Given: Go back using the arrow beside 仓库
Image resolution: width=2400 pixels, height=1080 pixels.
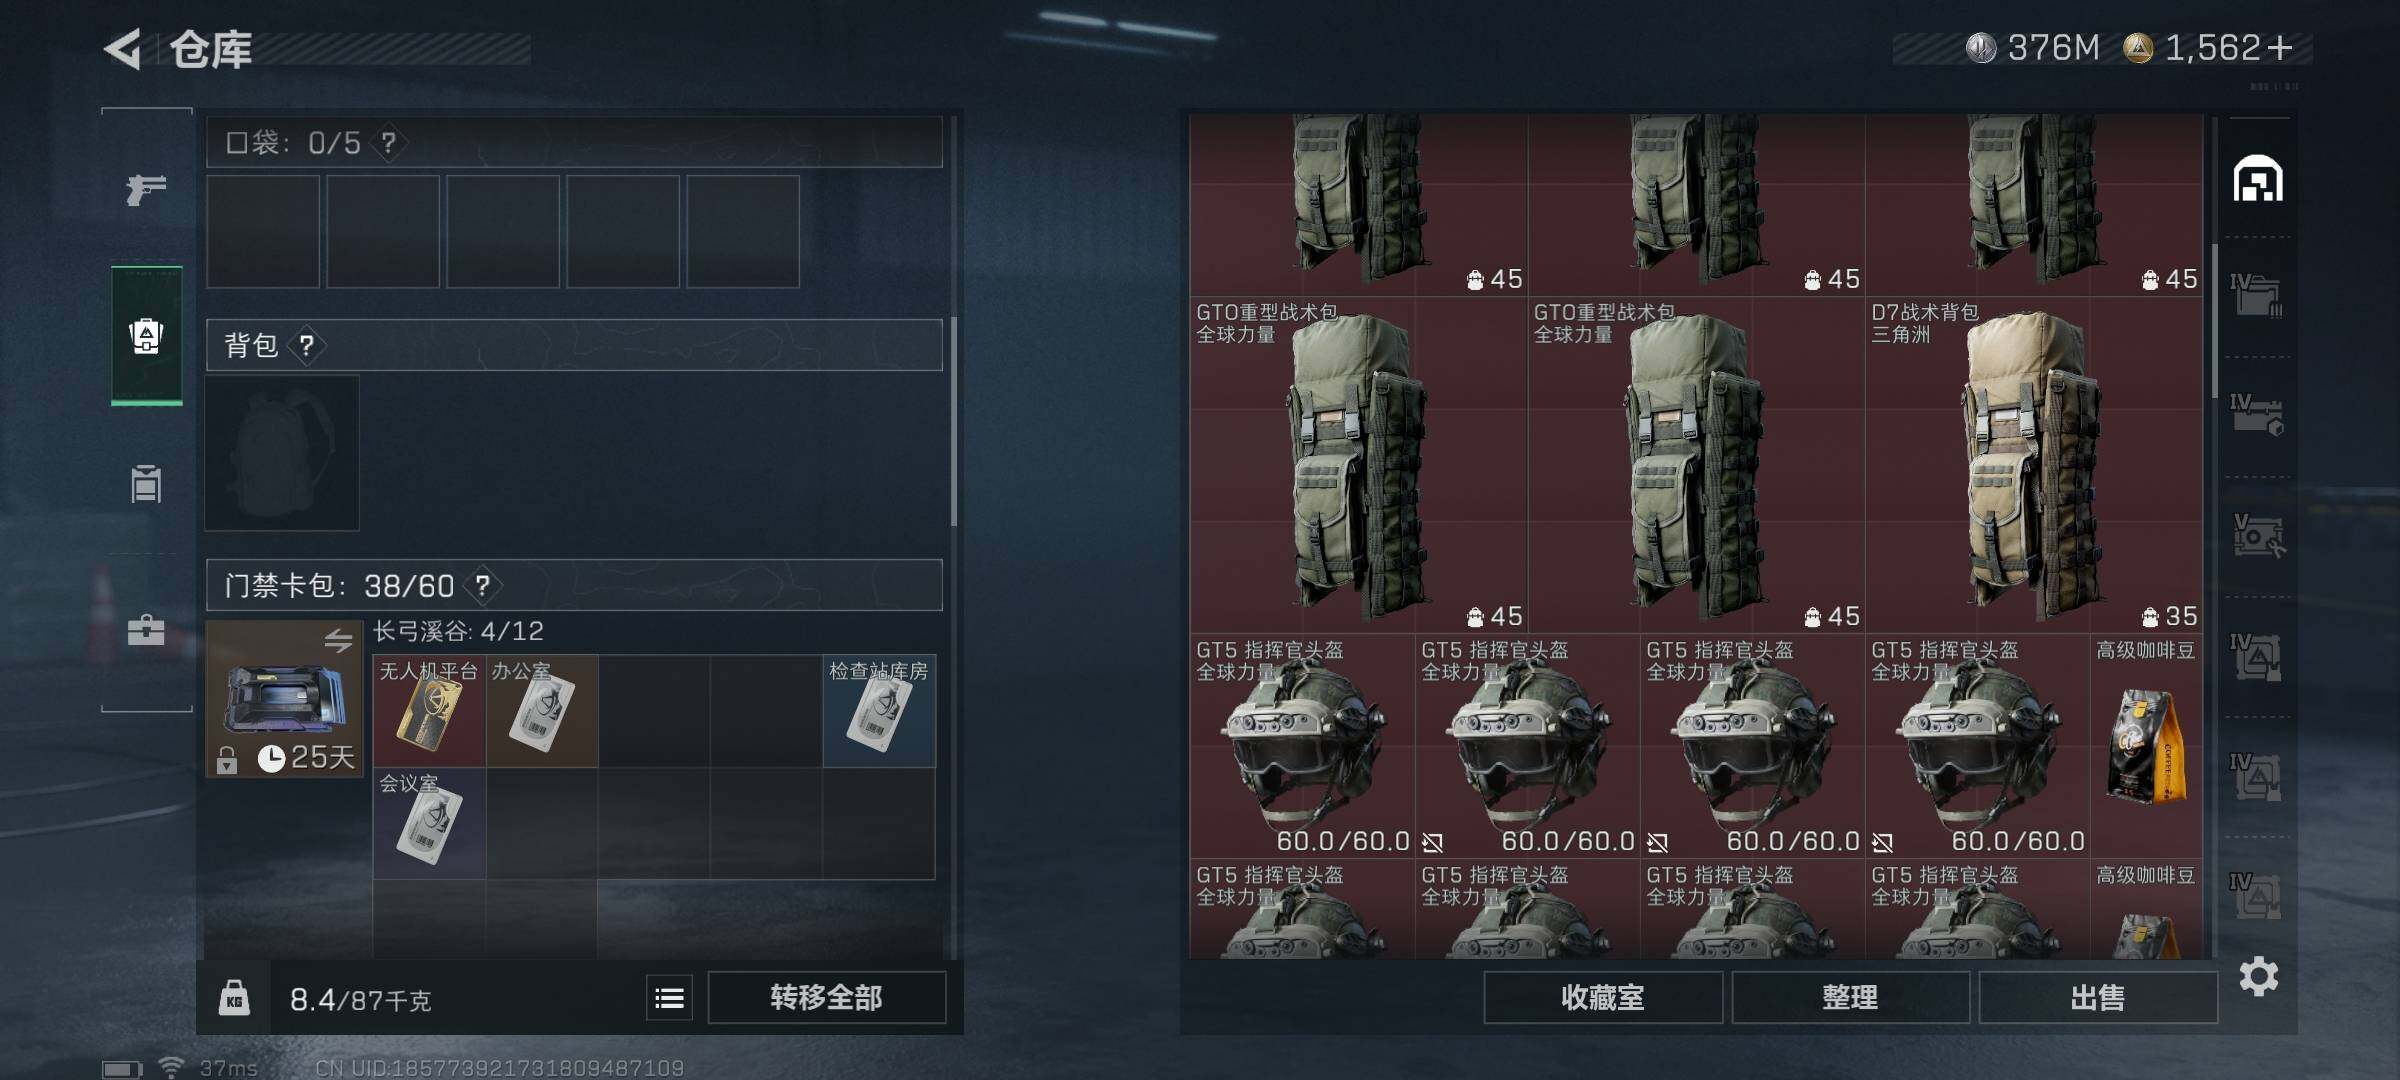Looking at the screenshot, I should pos(123,49).
